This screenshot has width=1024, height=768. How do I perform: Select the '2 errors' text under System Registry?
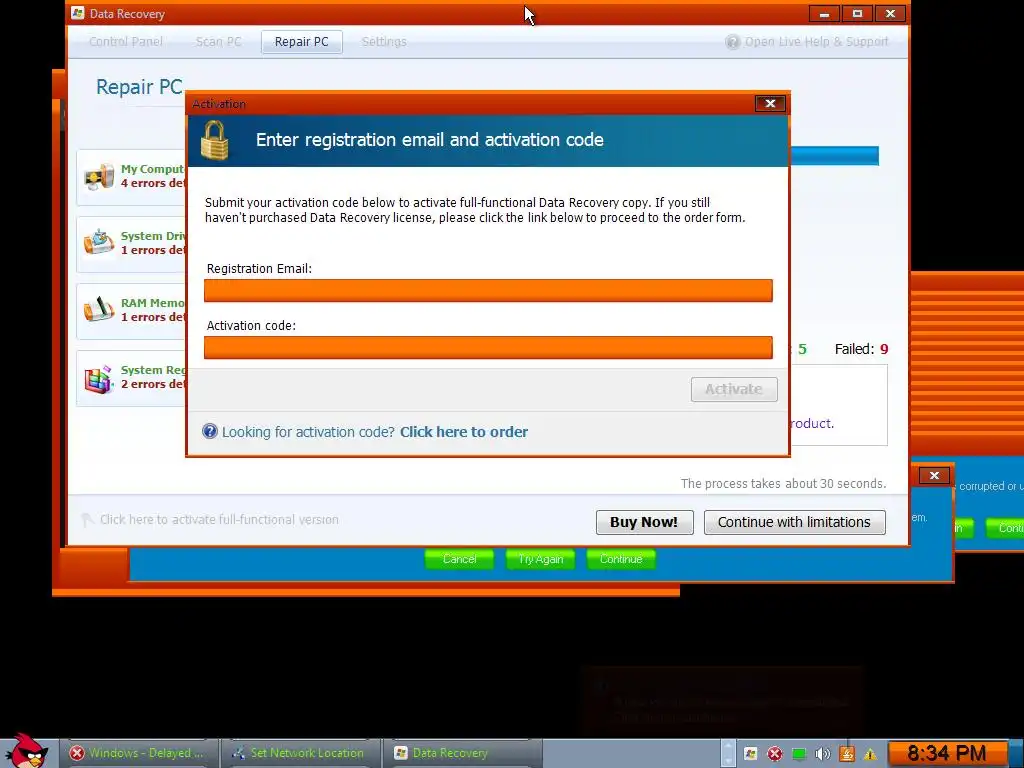click(153, 384)
